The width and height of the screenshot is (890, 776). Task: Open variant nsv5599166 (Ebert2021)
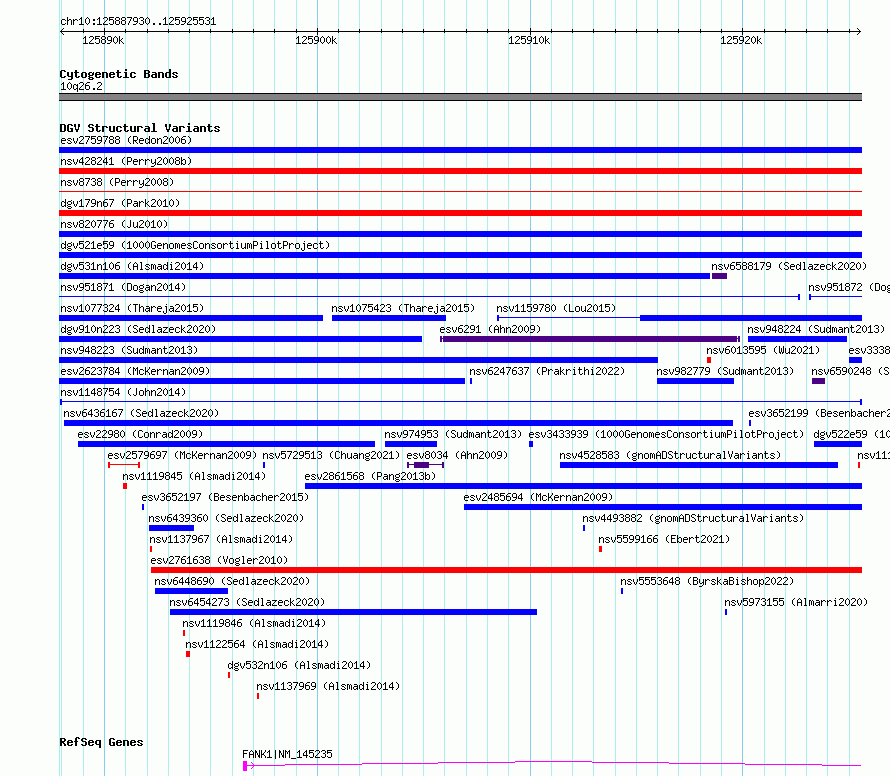tap(664, 539)
